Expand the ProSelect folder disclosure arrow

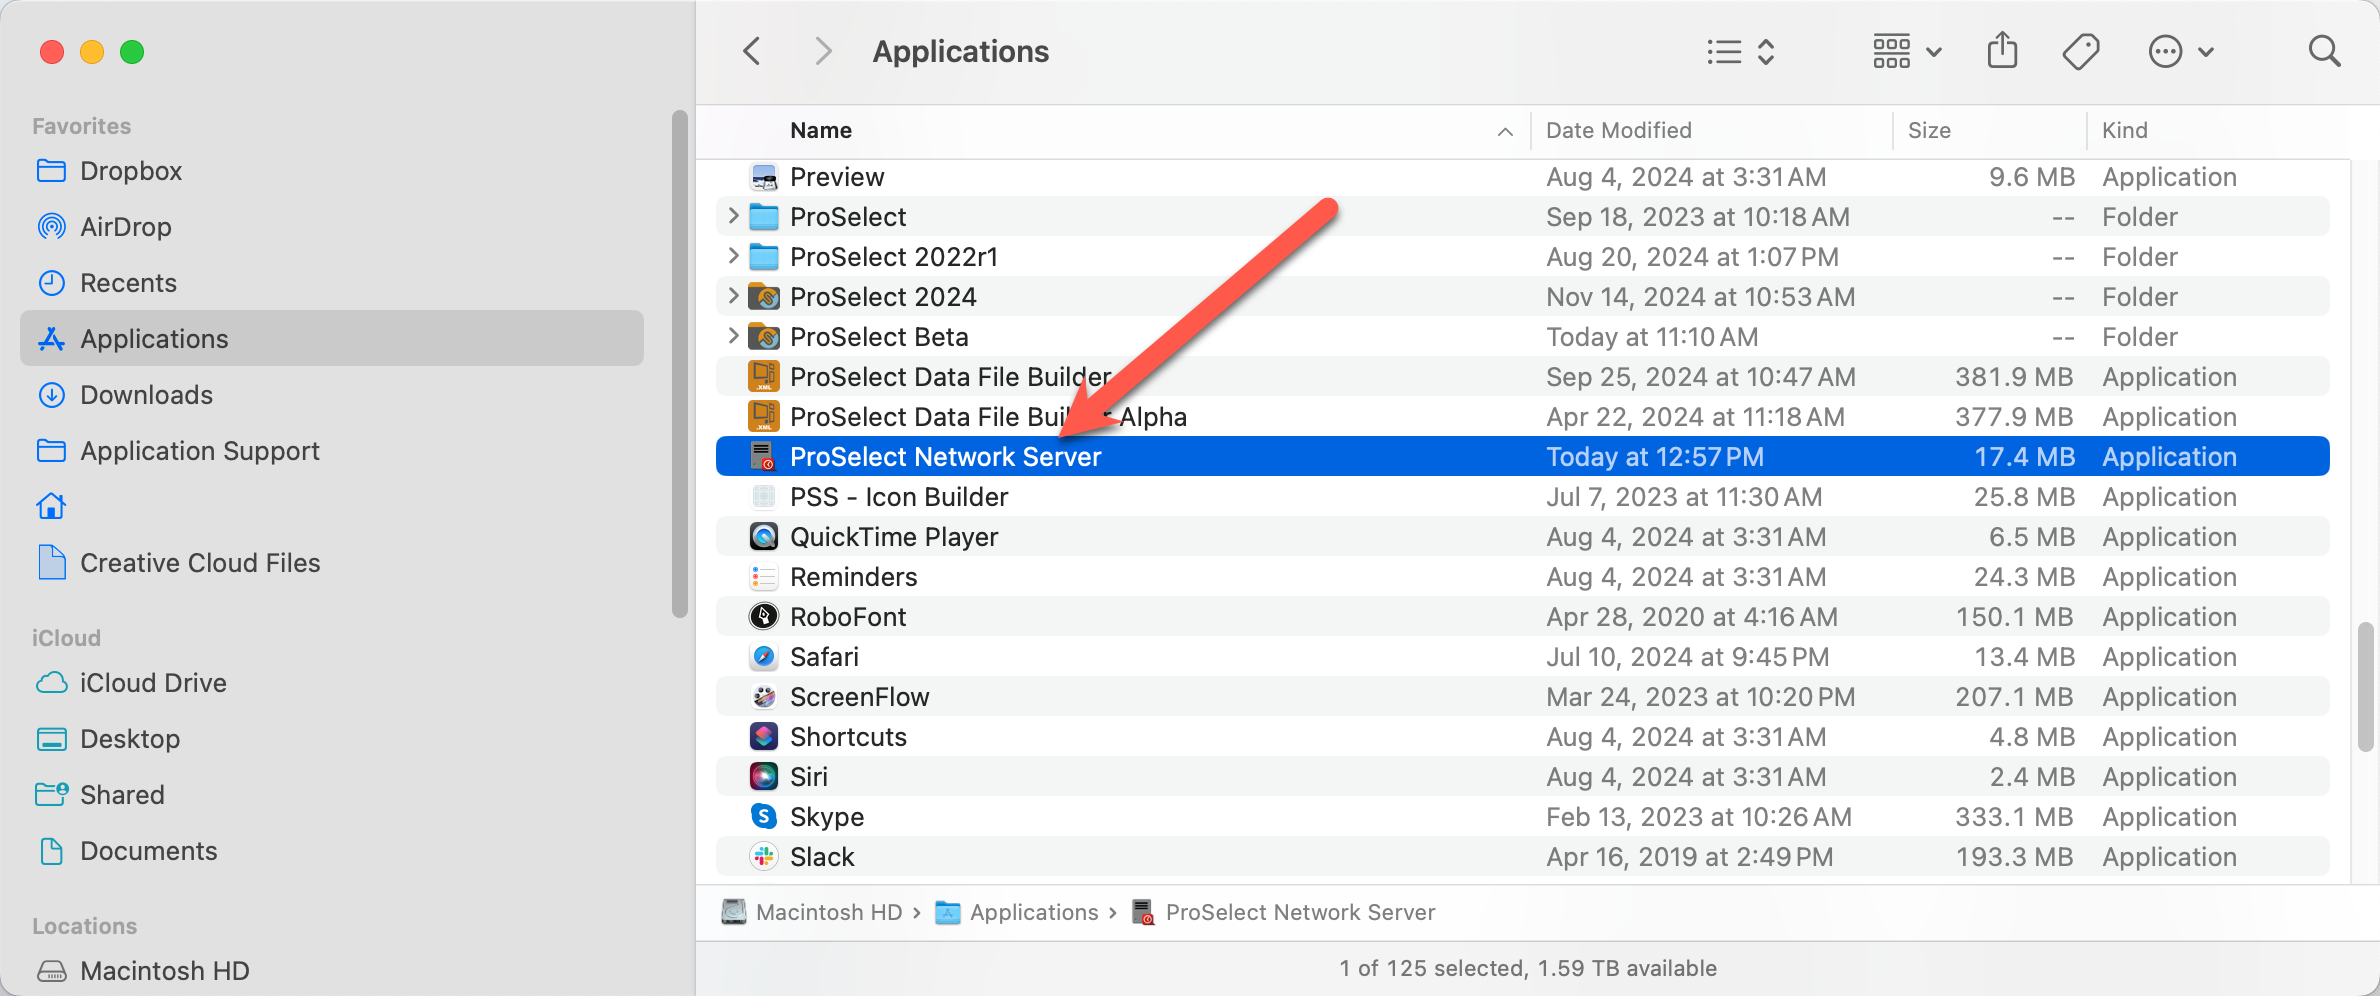(x=733, y=216)
